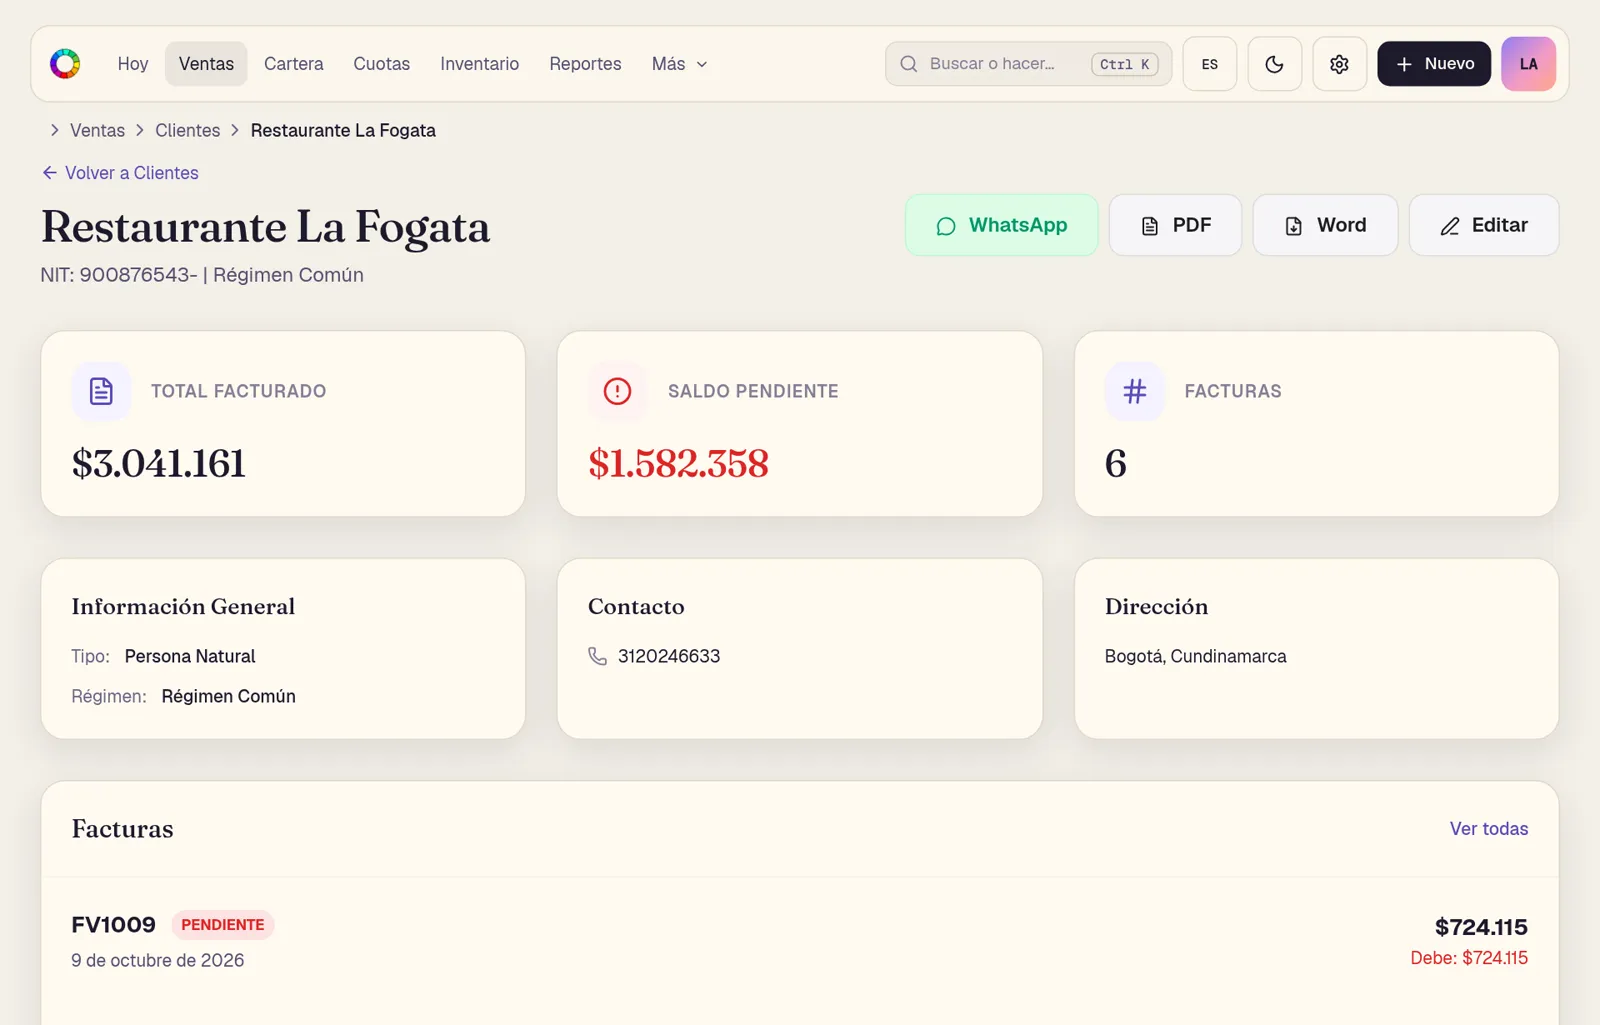This screenshot has height=1025, width=1600.
Task: Export the client as PDF
Action: click(x=1175, y=225)
